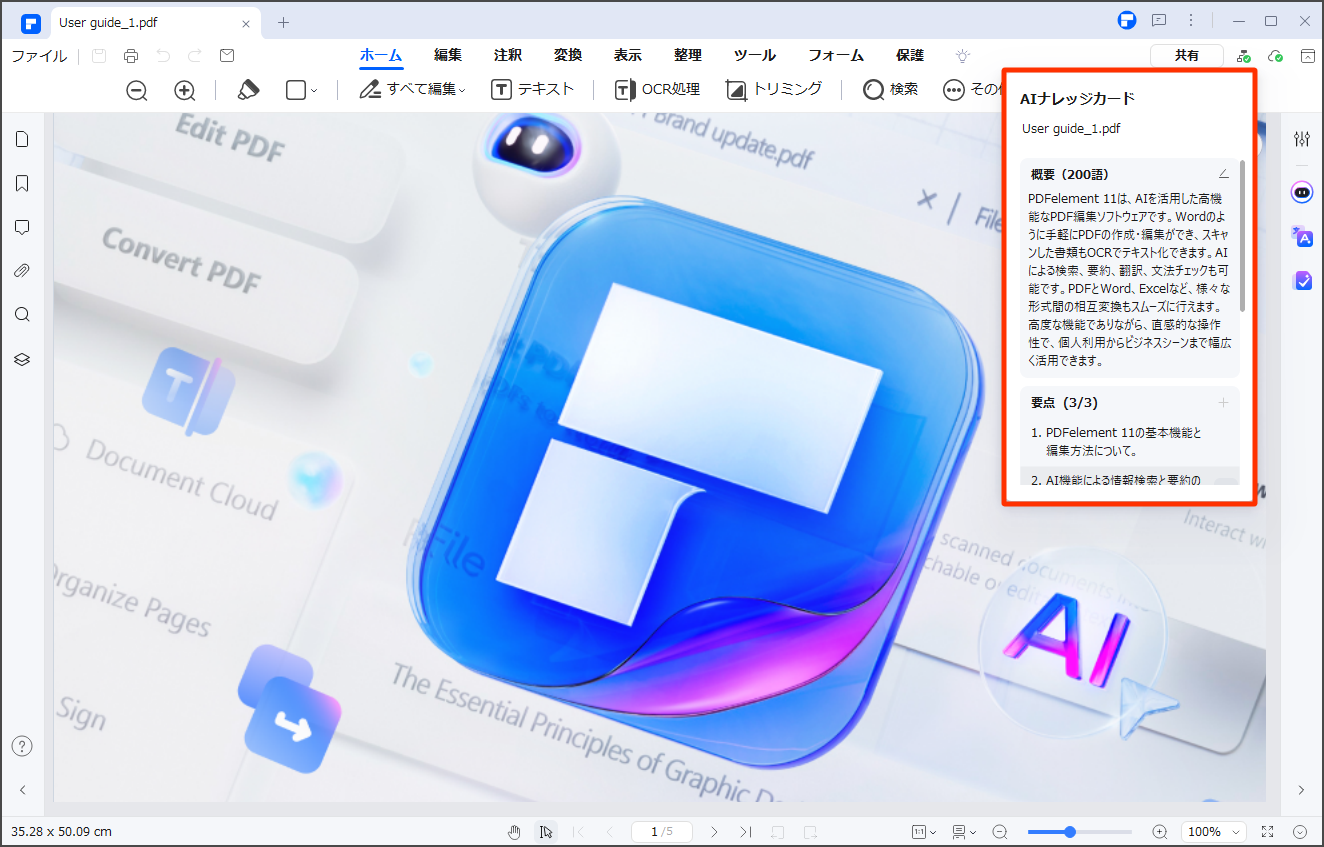This screenshot has width=1324, height=847.
Task: Open the attachments paperclip panel
Action: coord(22,271)
